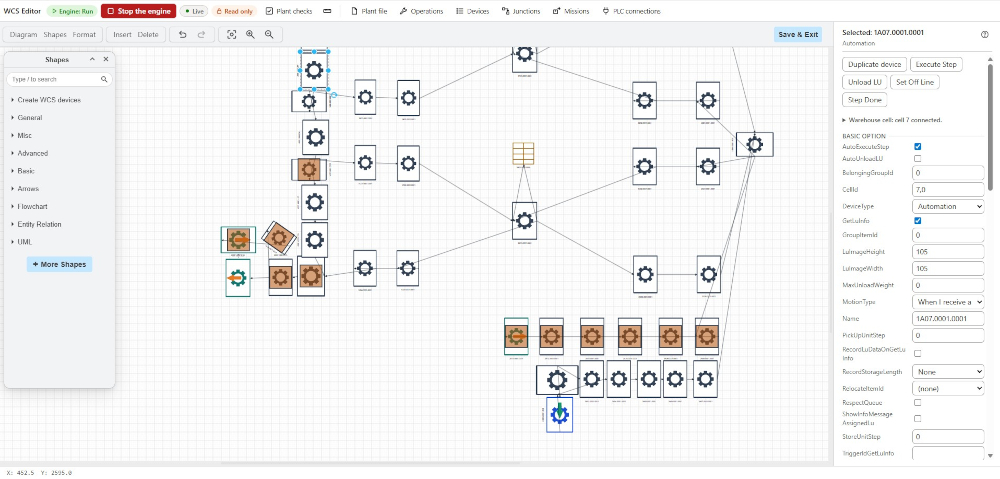The width and height of the screenshot is (1000, 479).
Task: Toggle the Live mode indicator
Action: pos(194,11)
